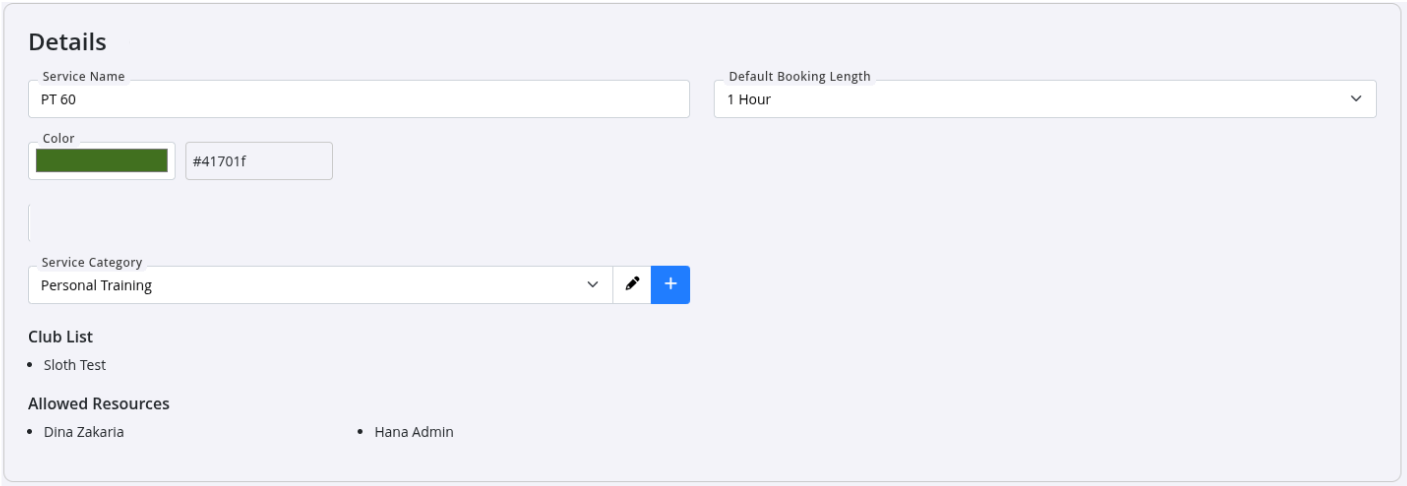Open the Service Category Personal Training dropdown
Screen dimensions: 1407x486
(x=320, y=285)
